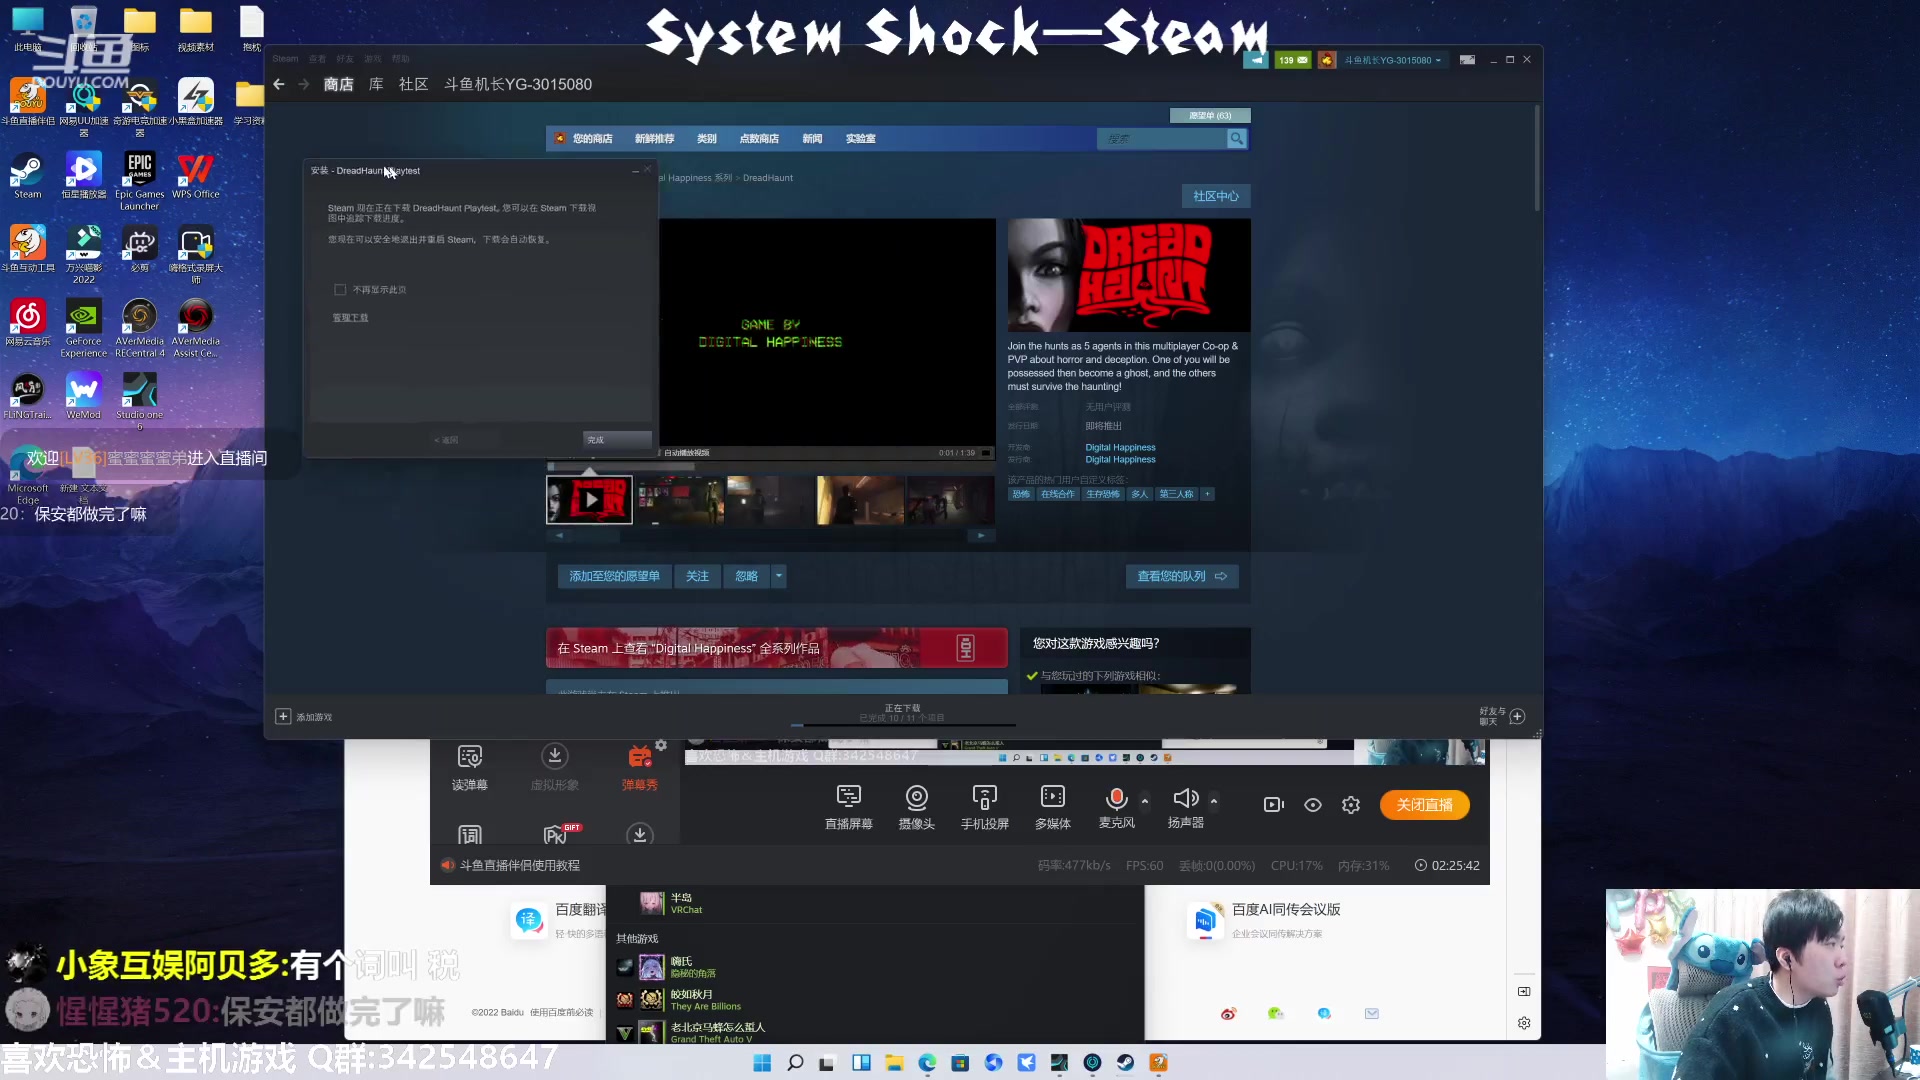Screen dimensions: 1920x1080
Task: Launch Epic Games Launcher desktop icon
Action: click(x=140, y=181)
